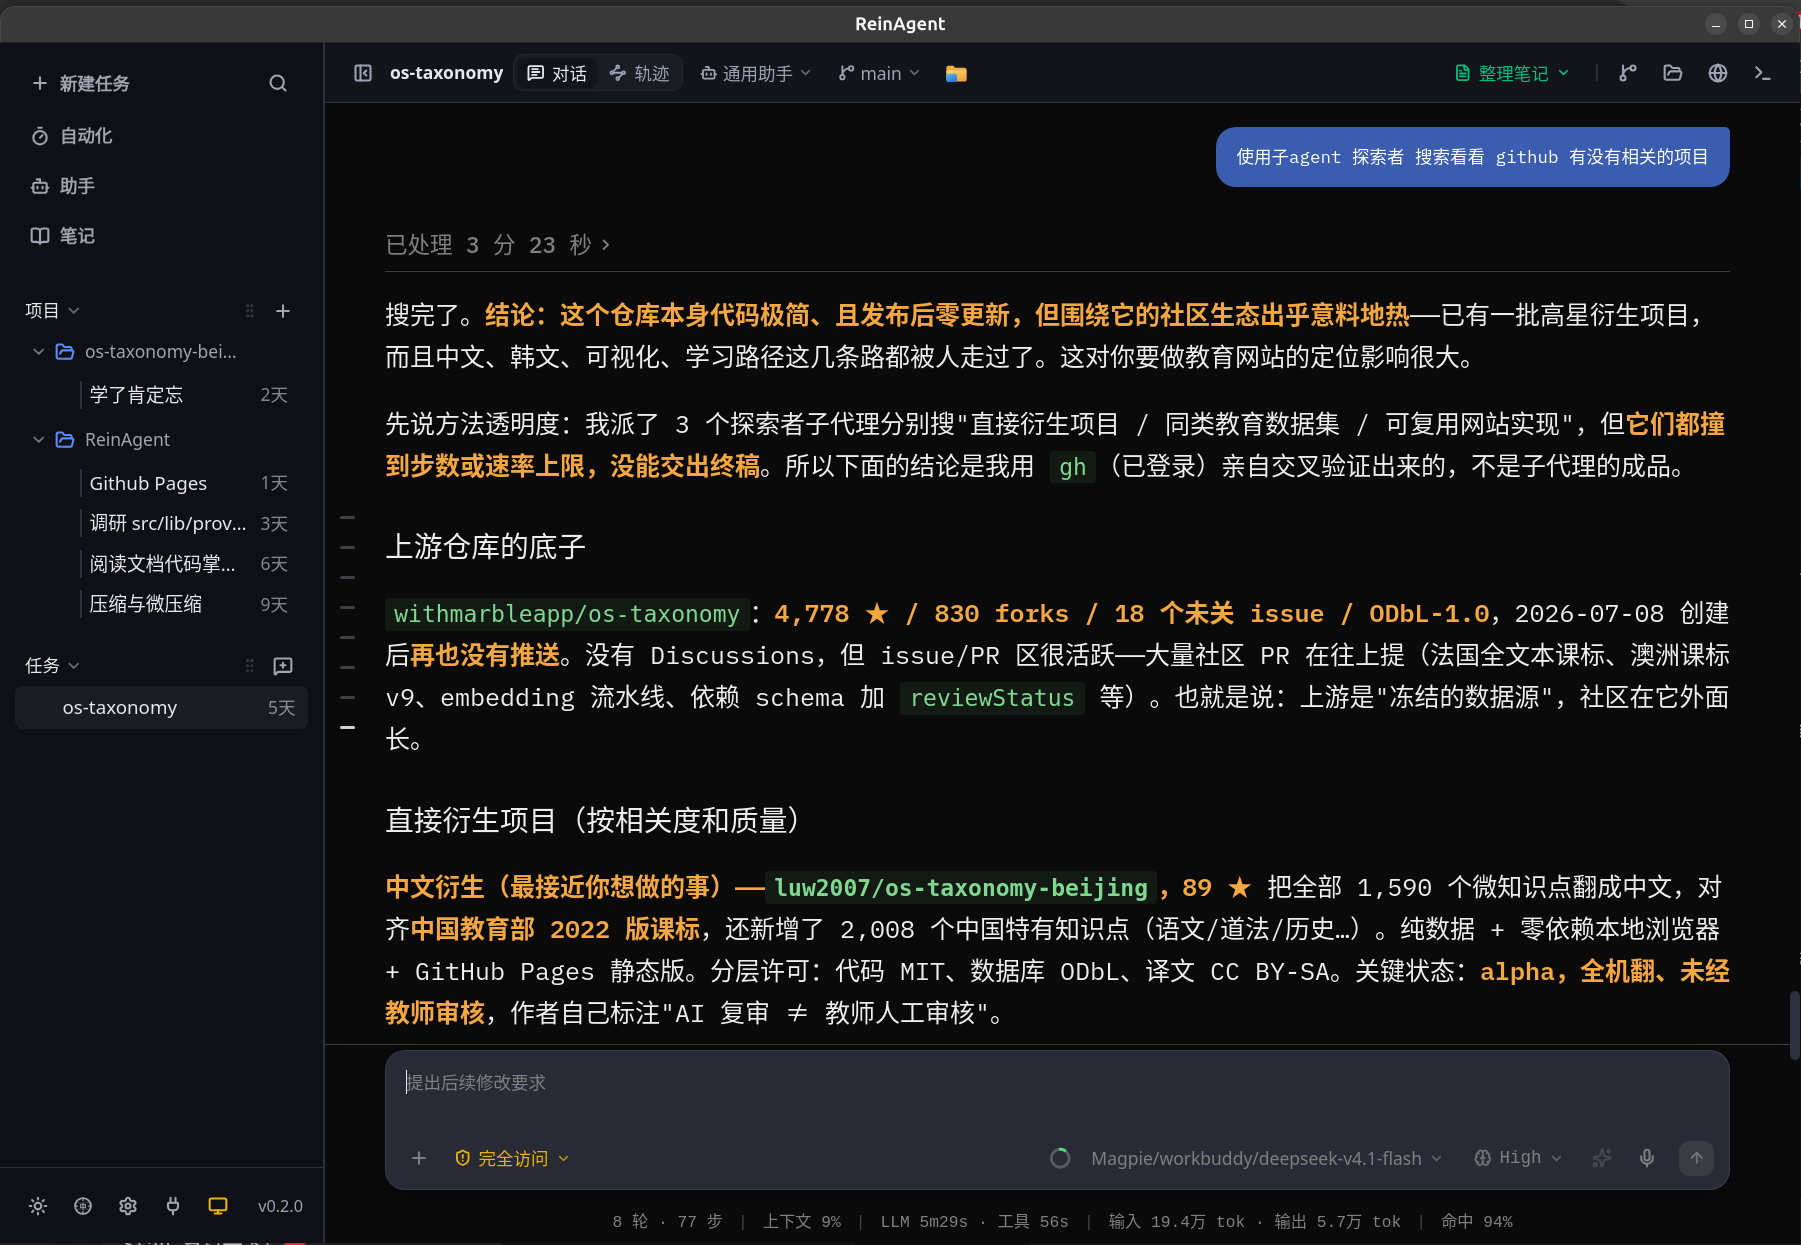Screen dimensions: 1801x1245
Task: Click the 提出后续修改要求 input field
Action: pyautogui.click(x=1057, y=1083)
